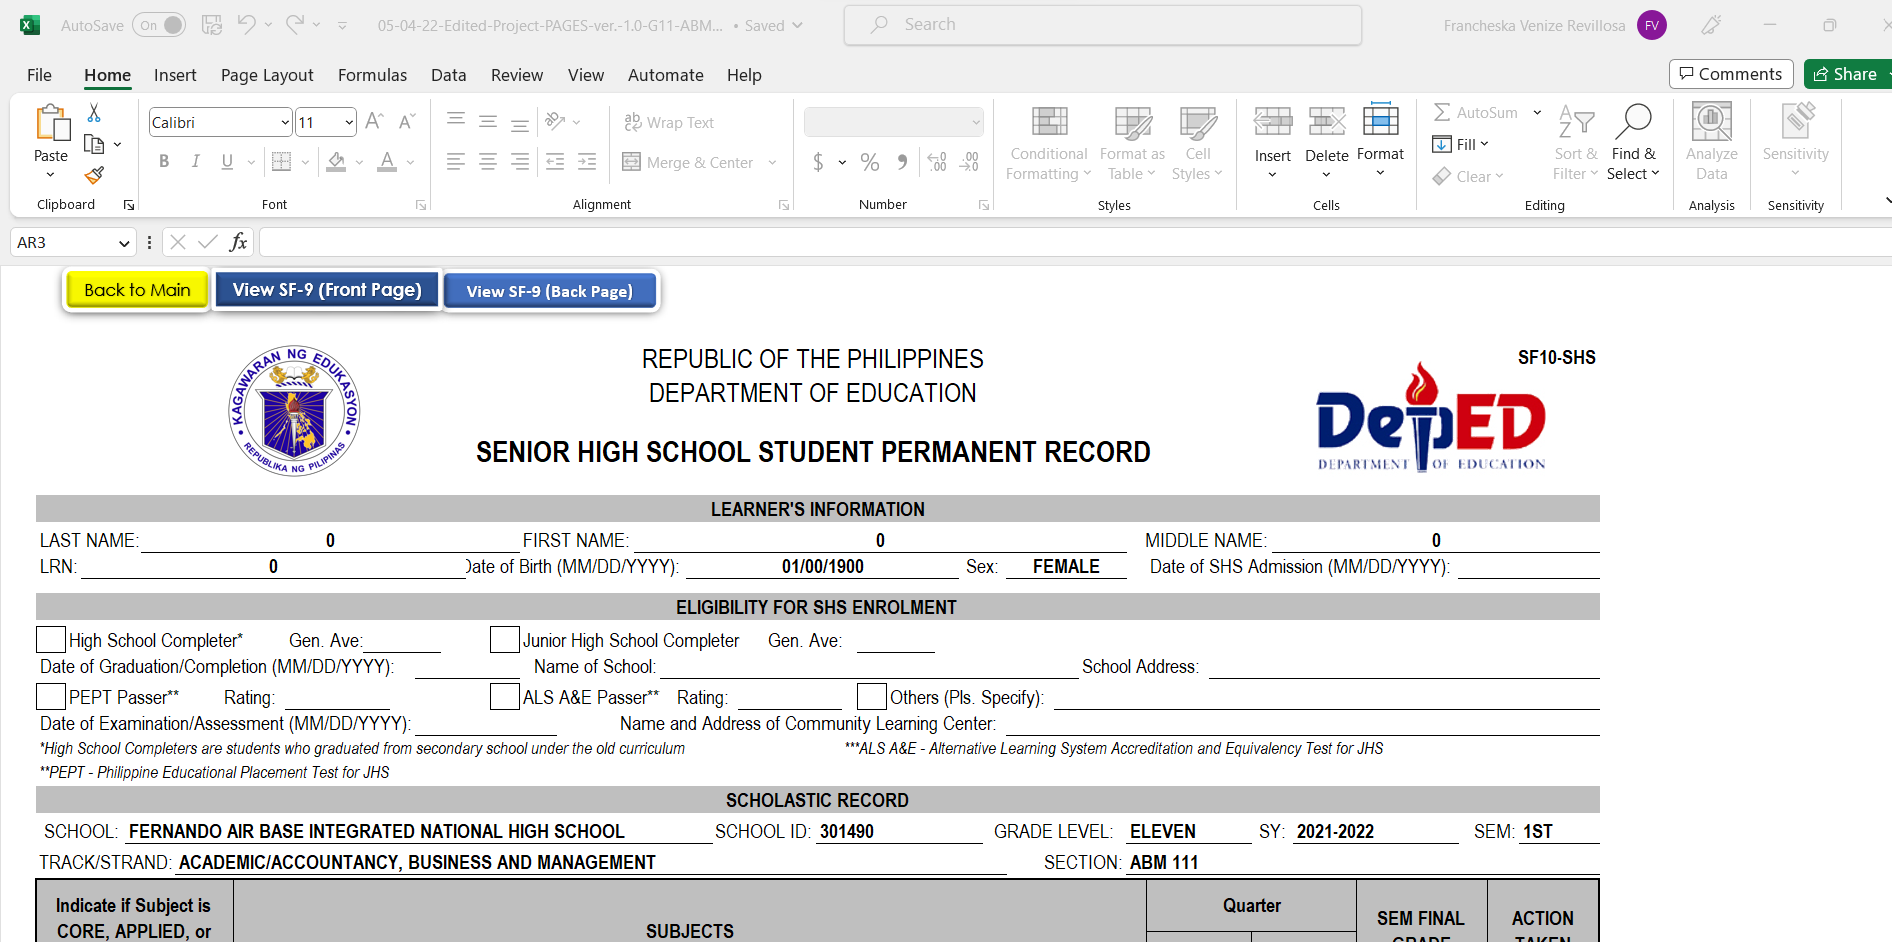Switch to the Review tab
Screen dimensions: 1892x942
[x=517, y=75]
